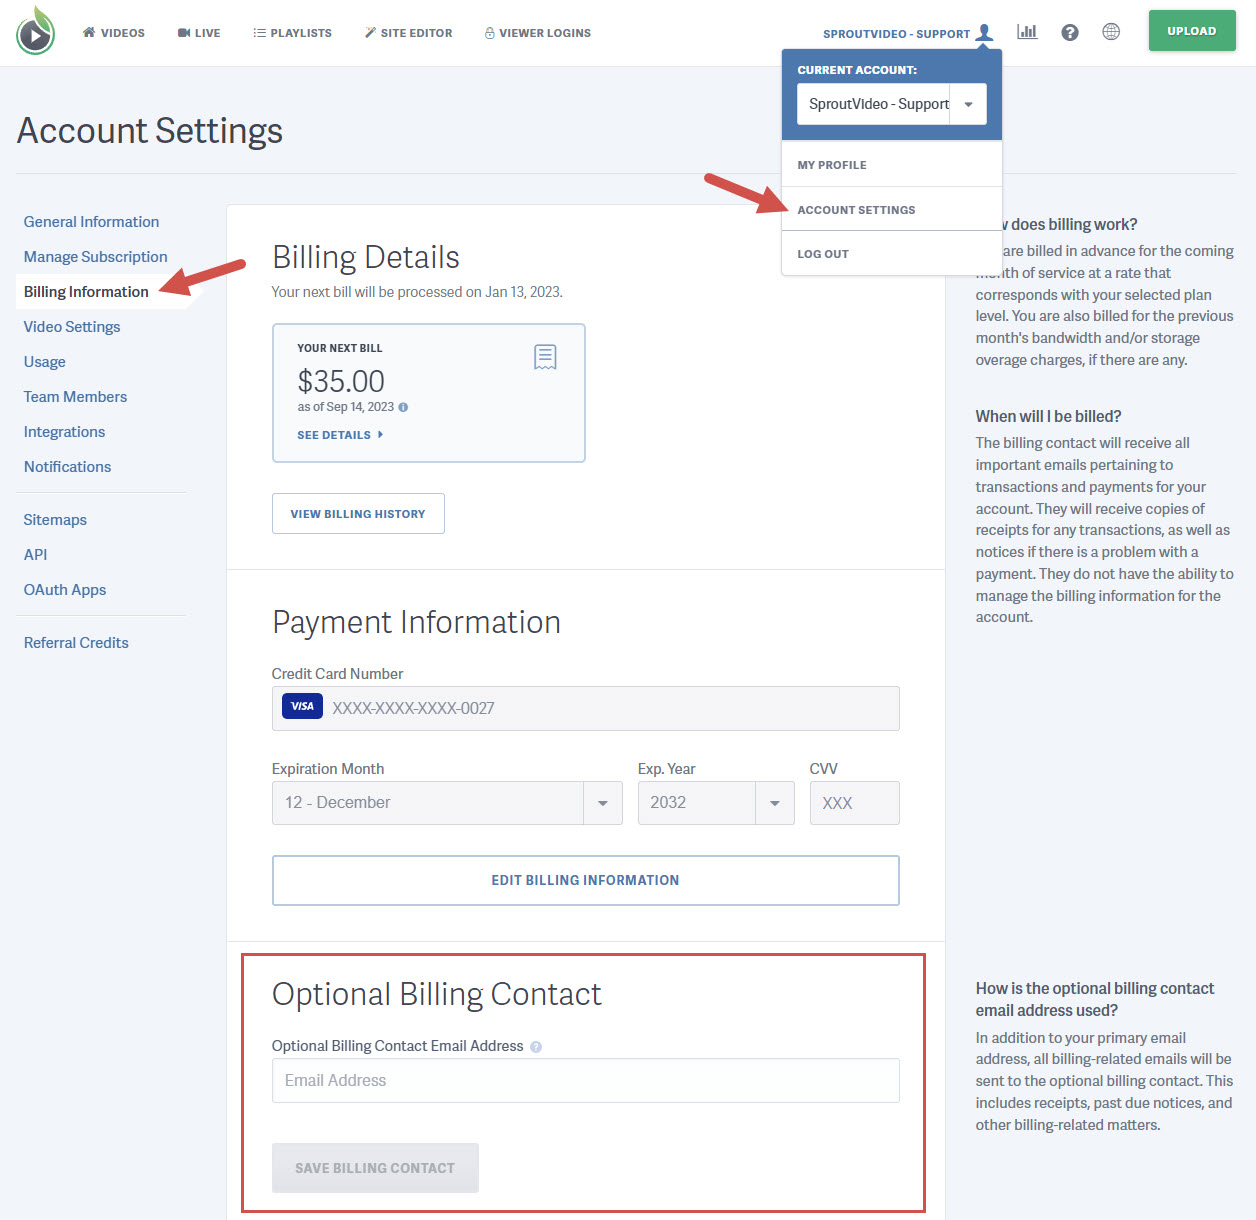The image size is (1256, 1220).
Task: Open the analytics bar chart icon
Action: (1027, 31)
